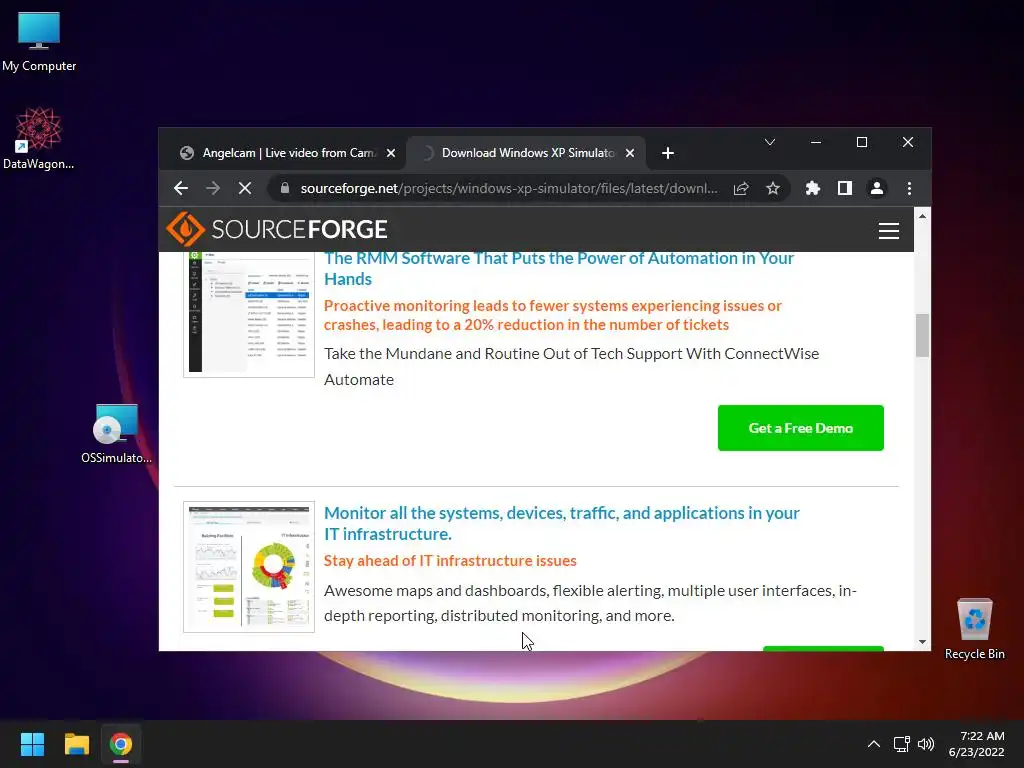
Task: Click the Chrome taskbar icon
Action: [121, 744]
